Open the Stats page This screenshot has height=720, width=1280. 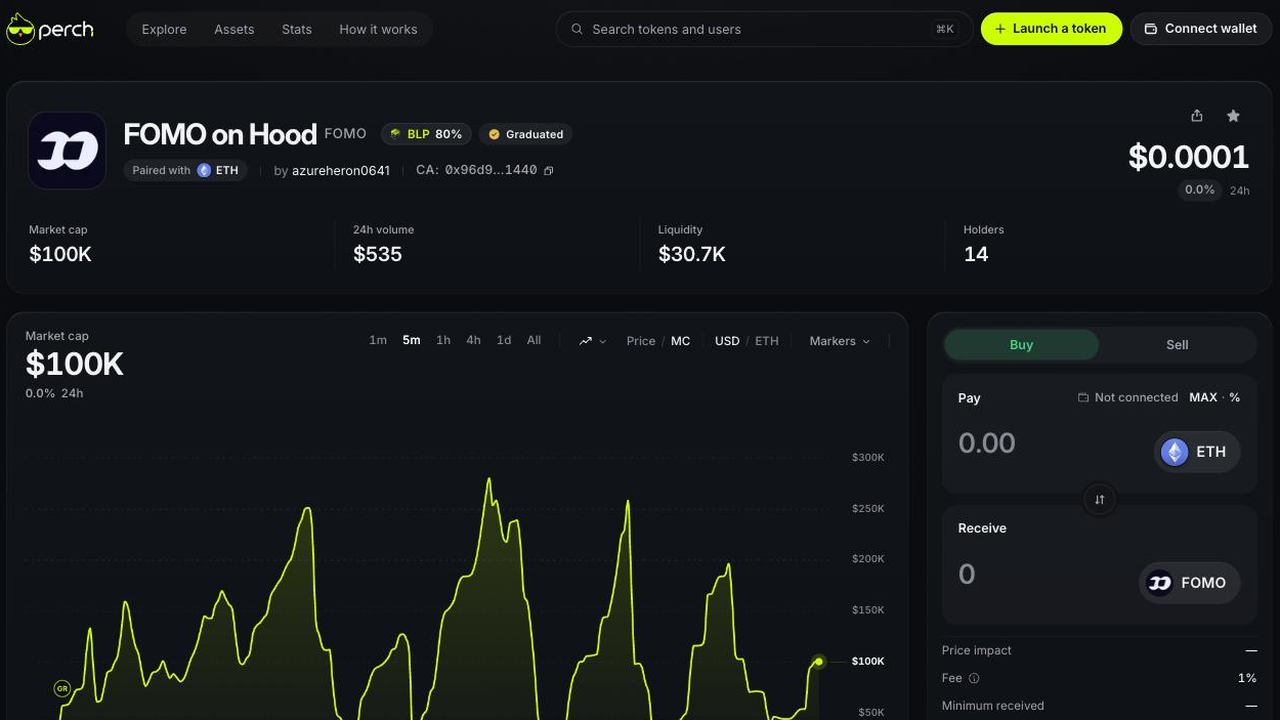coord(297,29)
